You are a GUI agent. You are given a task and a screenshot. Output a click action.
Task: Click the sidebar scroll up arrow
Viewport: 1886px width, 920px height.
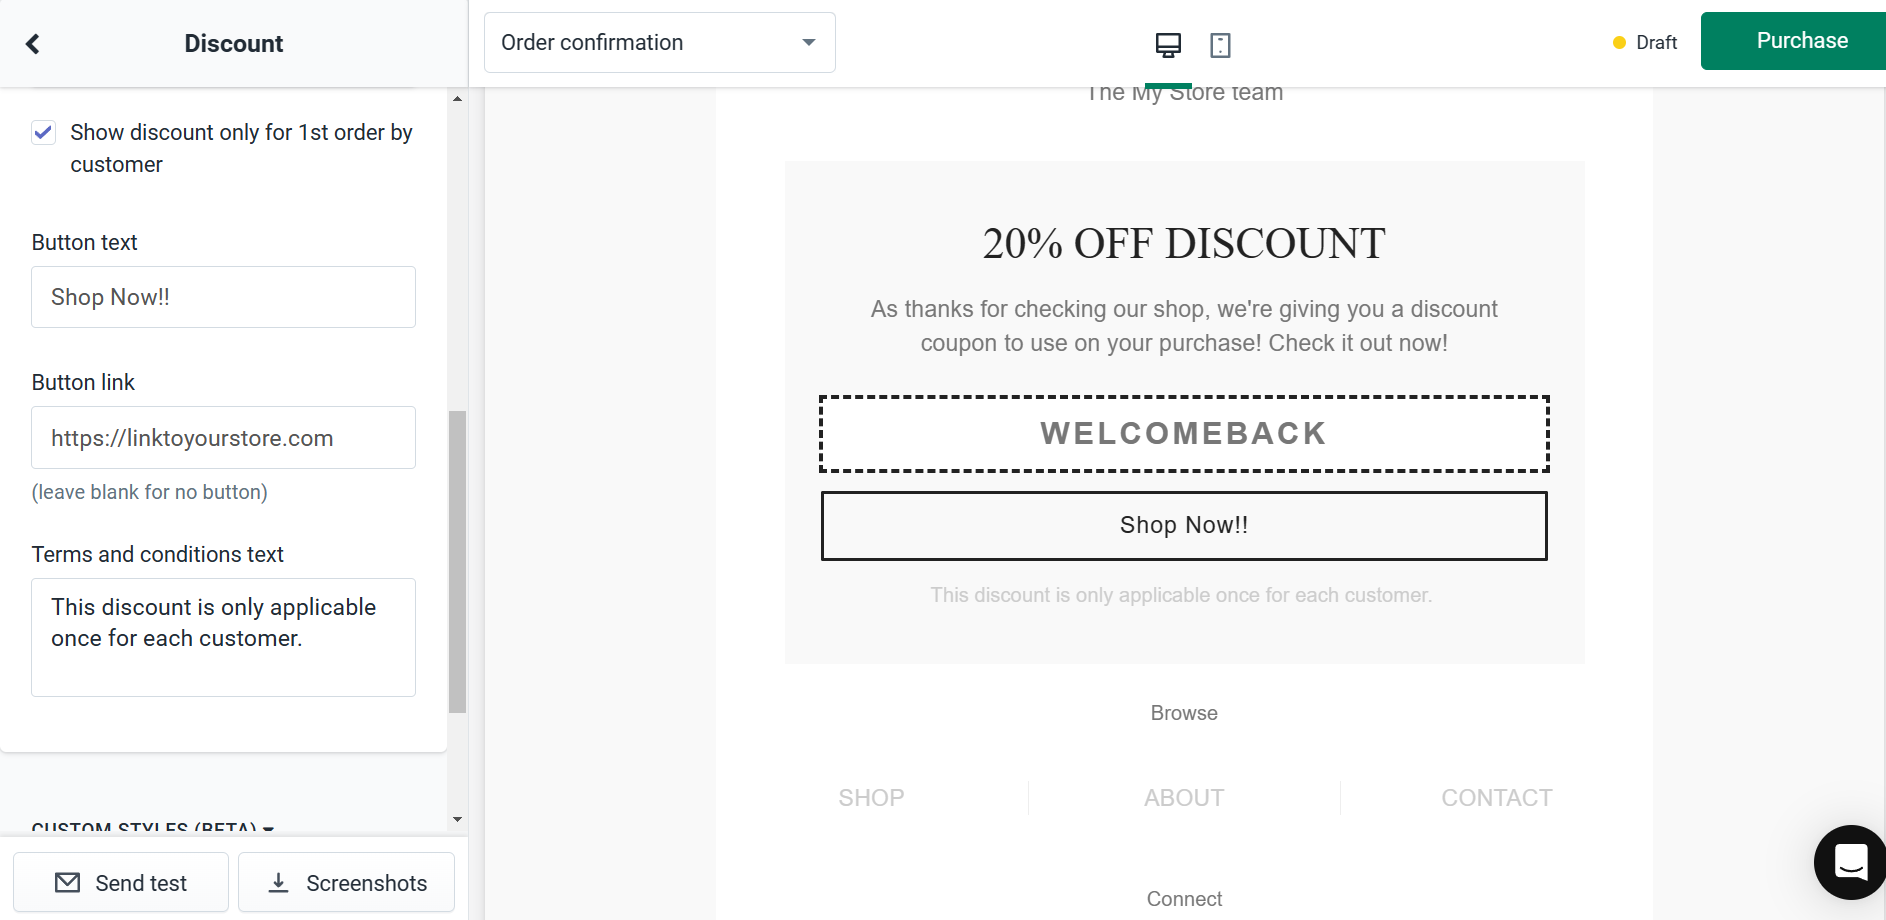[x=457, y=98]
